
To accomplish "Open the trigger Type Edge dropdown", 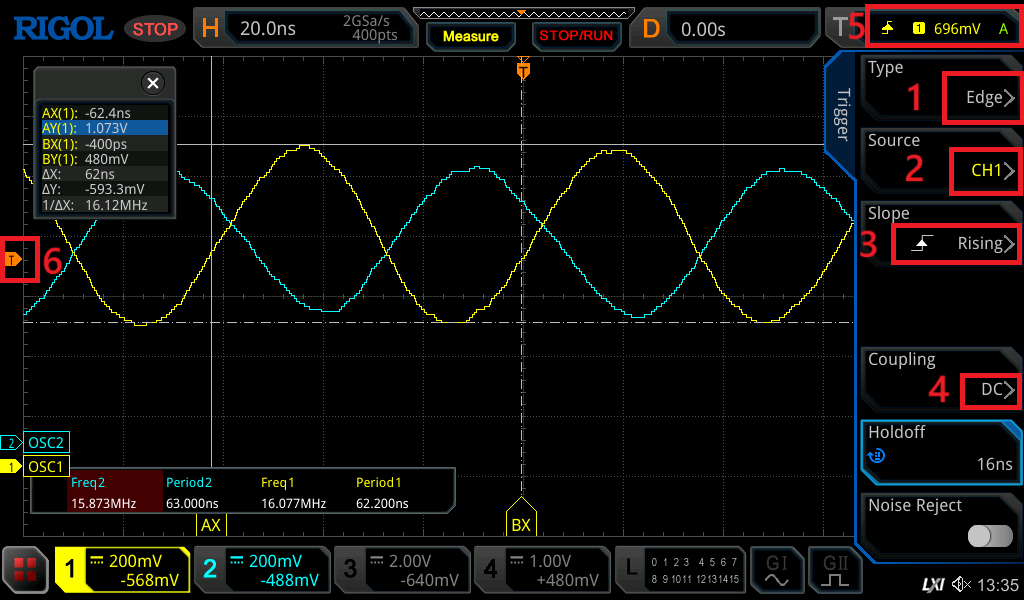I will click(x=981, y=98).
